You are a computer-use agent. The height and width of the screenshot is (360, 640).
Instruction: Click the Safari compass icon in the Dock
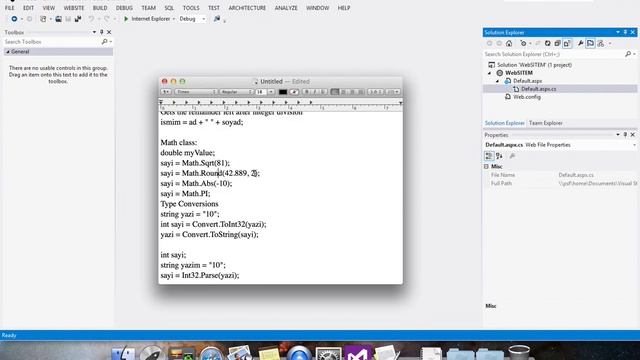click(x=211, y=353)
